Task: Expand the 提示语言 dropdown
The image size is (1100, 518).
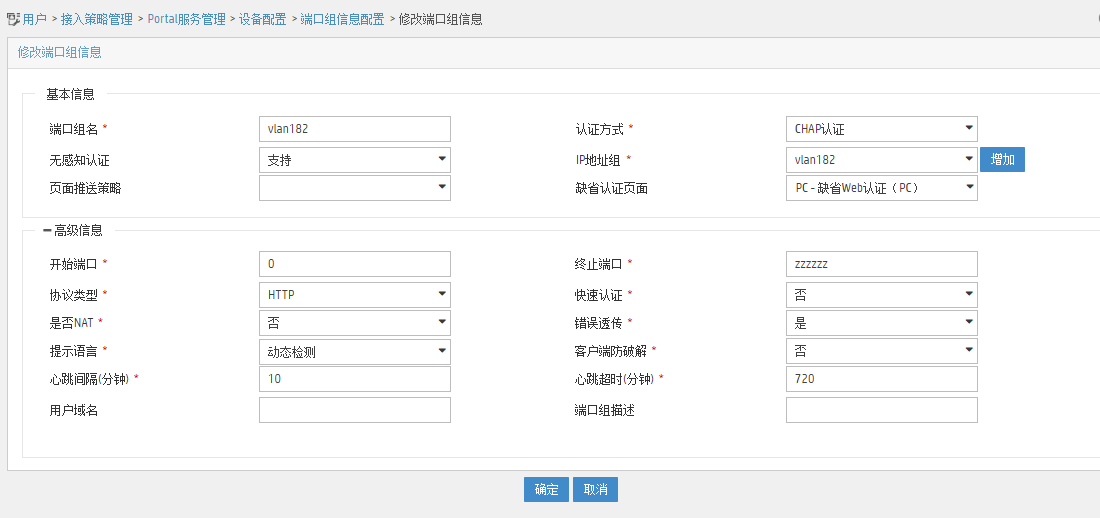Action: point(354,351)
